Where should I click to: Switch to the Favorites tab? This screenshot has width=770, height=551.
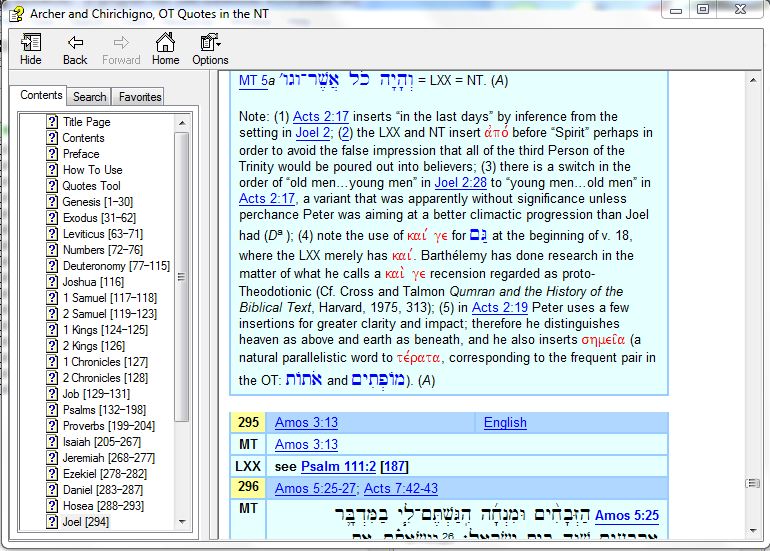tap(139, 97)
